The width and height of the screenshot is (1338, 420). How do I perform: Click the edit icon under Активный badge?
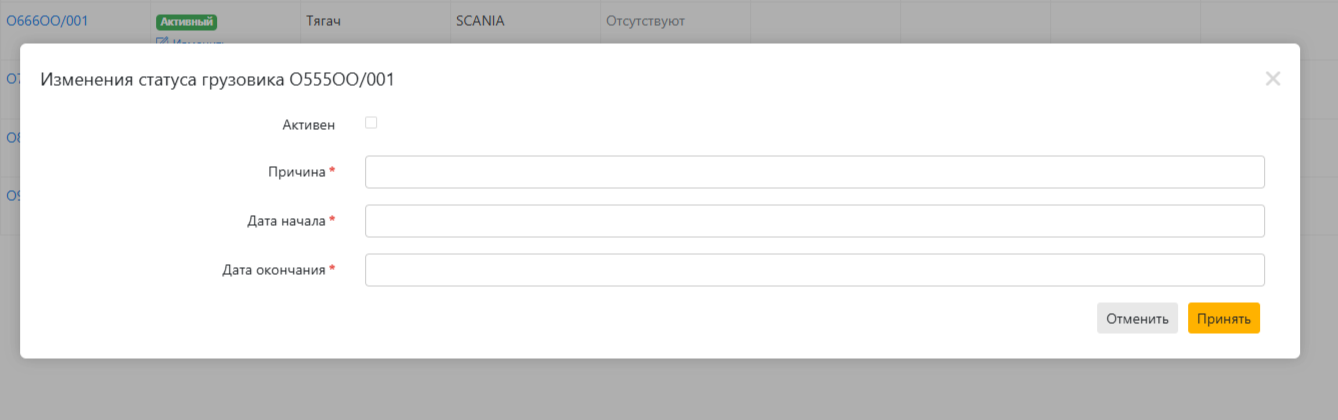(162, 41)
